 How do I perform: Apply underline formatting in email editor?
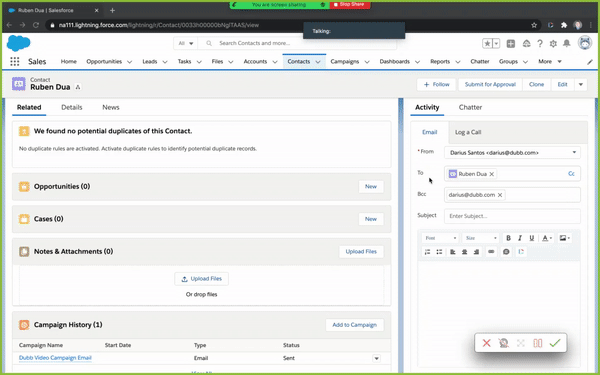point(532,238)
